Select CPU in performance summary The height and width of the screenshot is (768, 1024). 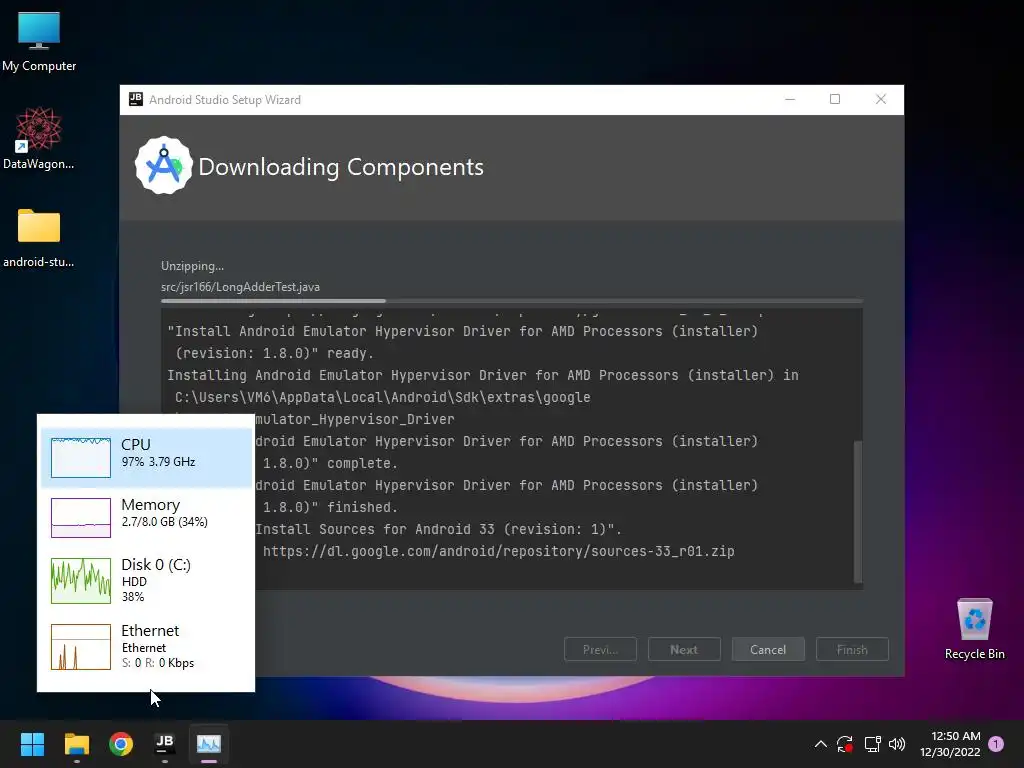pyautogui.click(x=146, y=457)
